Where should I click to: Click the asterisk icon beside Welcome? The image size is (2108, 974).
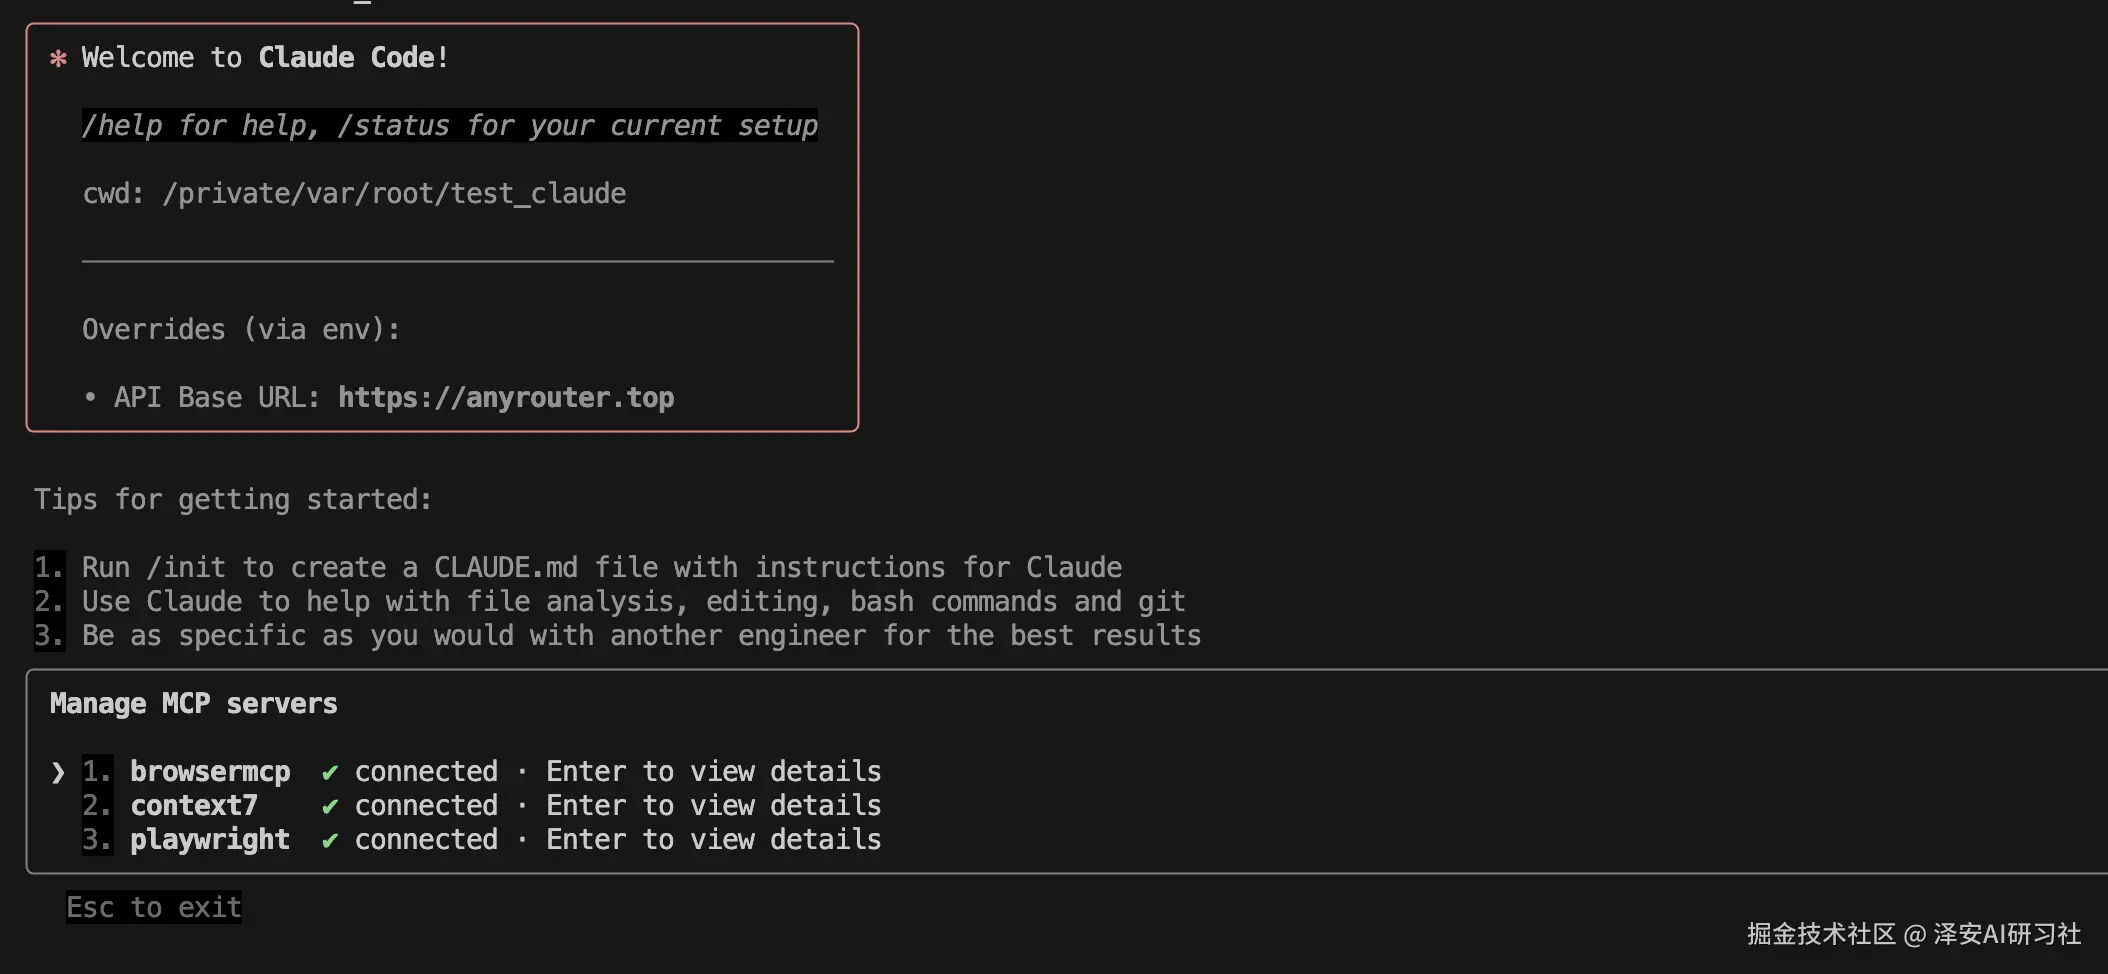pos(58,58)
